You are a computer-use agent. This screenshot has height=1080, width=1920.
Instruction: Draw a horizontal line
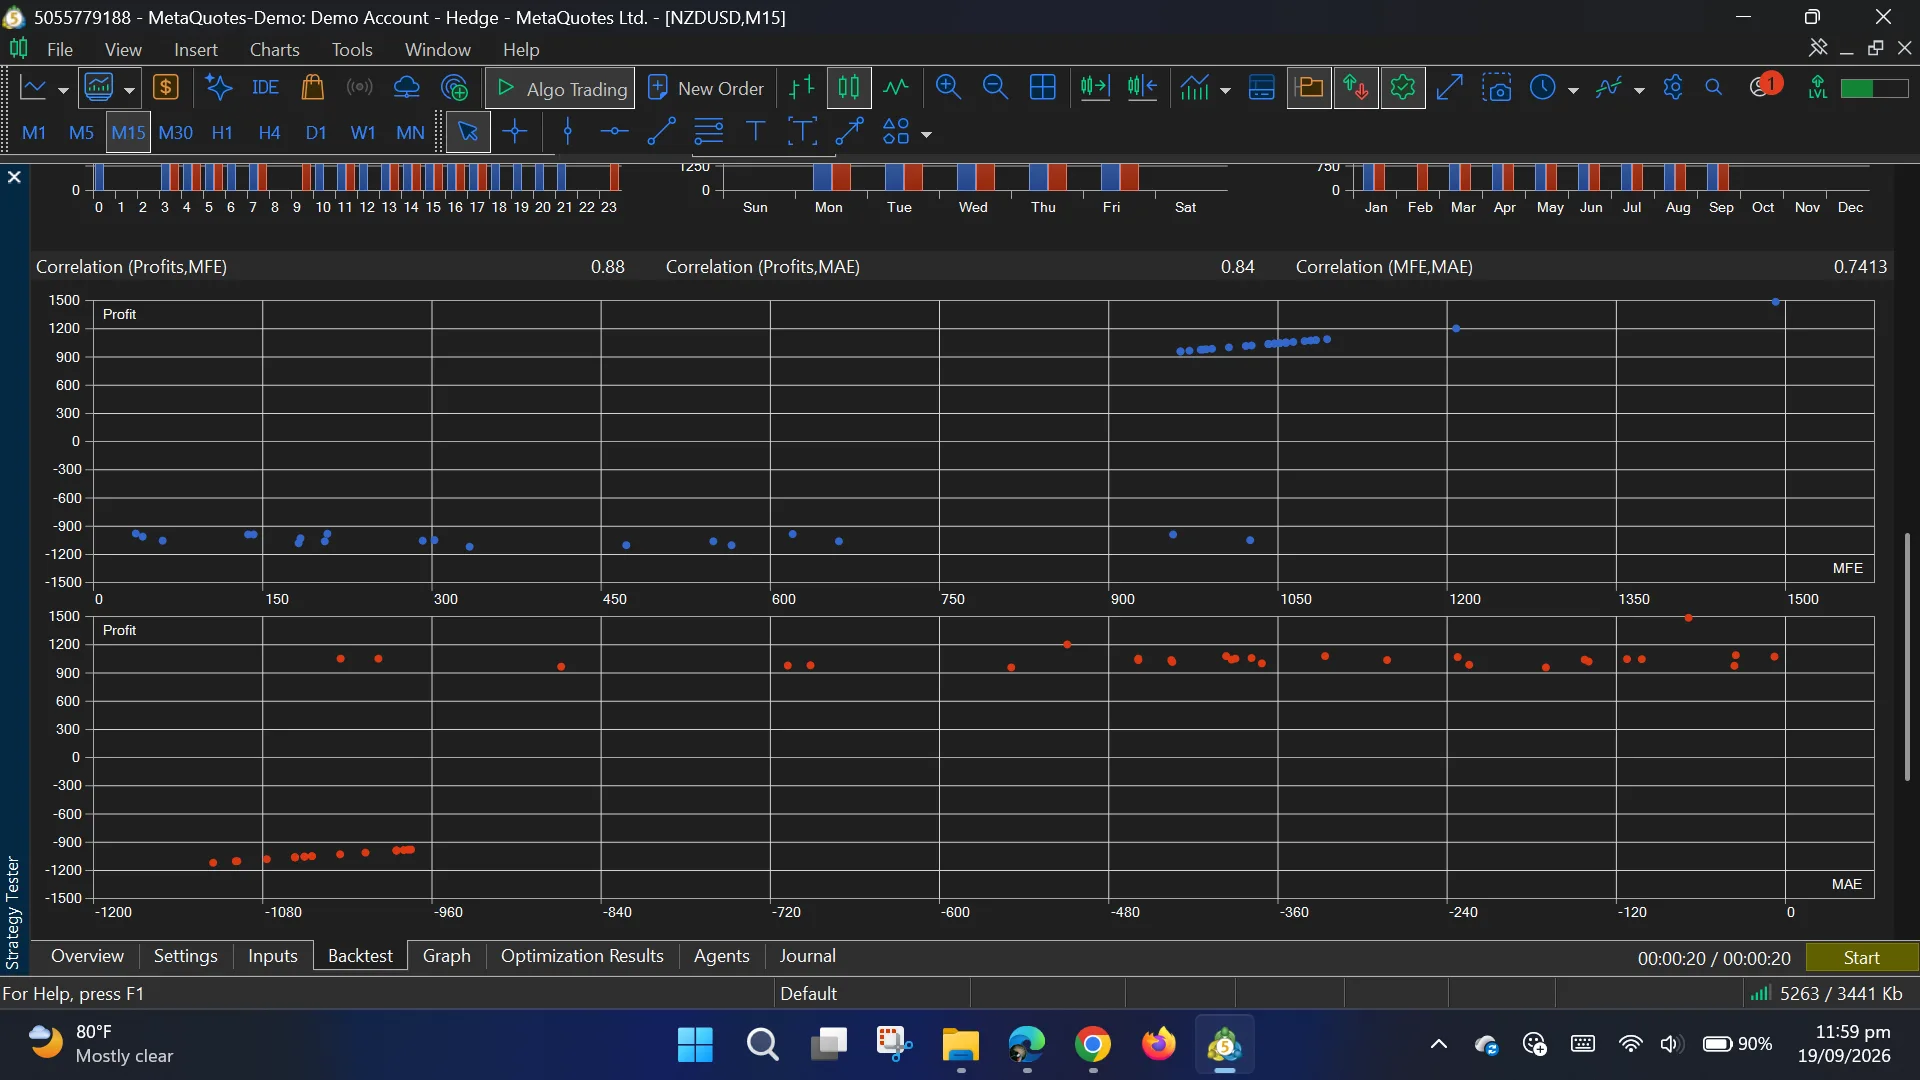pos(614,132)
